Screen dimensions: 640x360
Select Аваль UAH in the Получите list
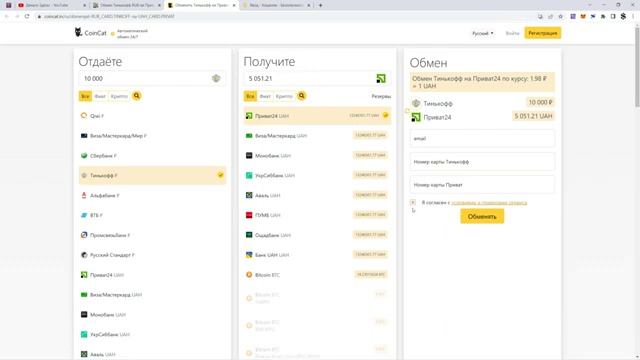(x=317, y=196)
